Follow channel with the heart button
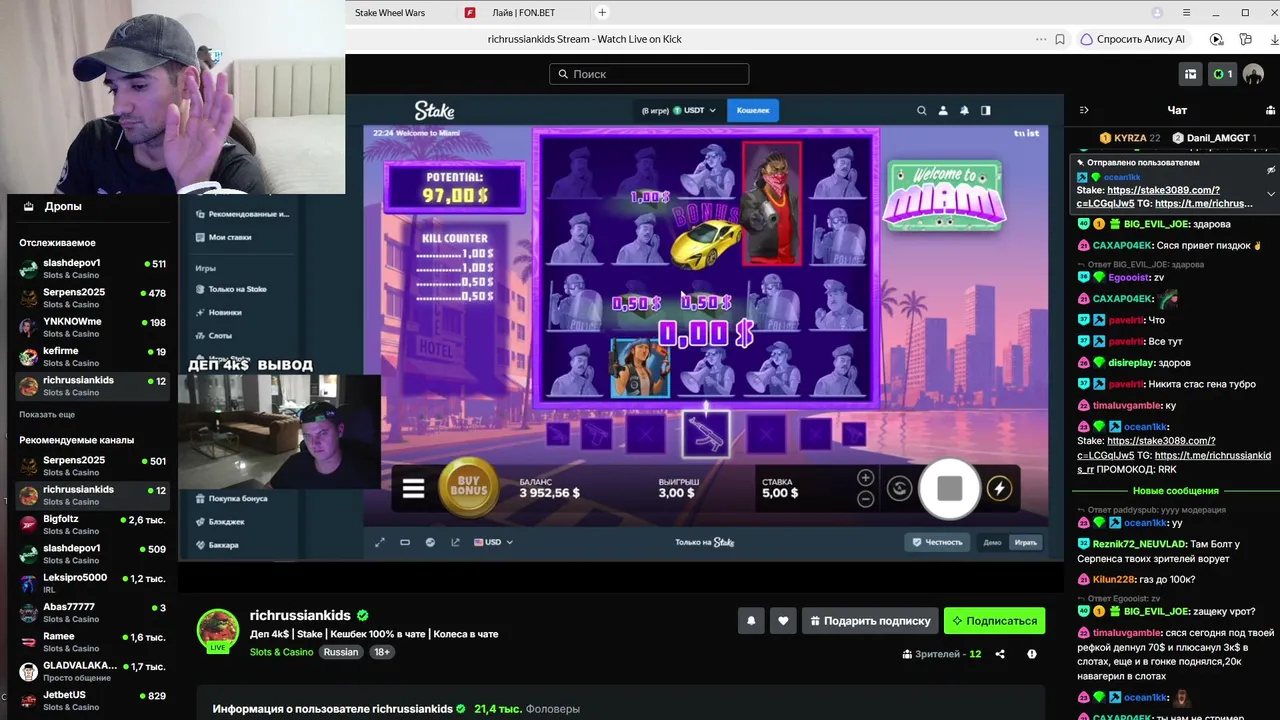The image size is (1280, 720). pos(783,621)
